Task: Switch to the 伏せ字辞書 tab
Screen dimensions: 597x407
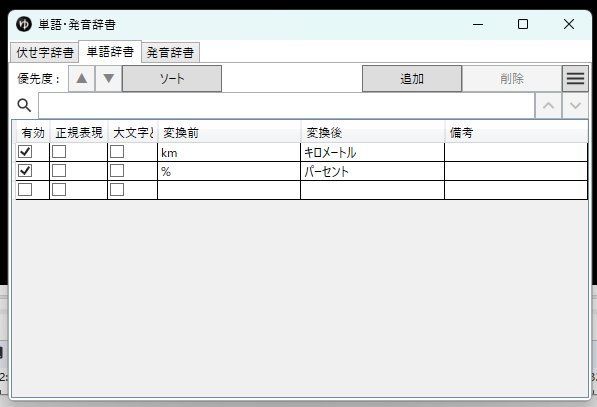Action: click(x=45, y=53)
